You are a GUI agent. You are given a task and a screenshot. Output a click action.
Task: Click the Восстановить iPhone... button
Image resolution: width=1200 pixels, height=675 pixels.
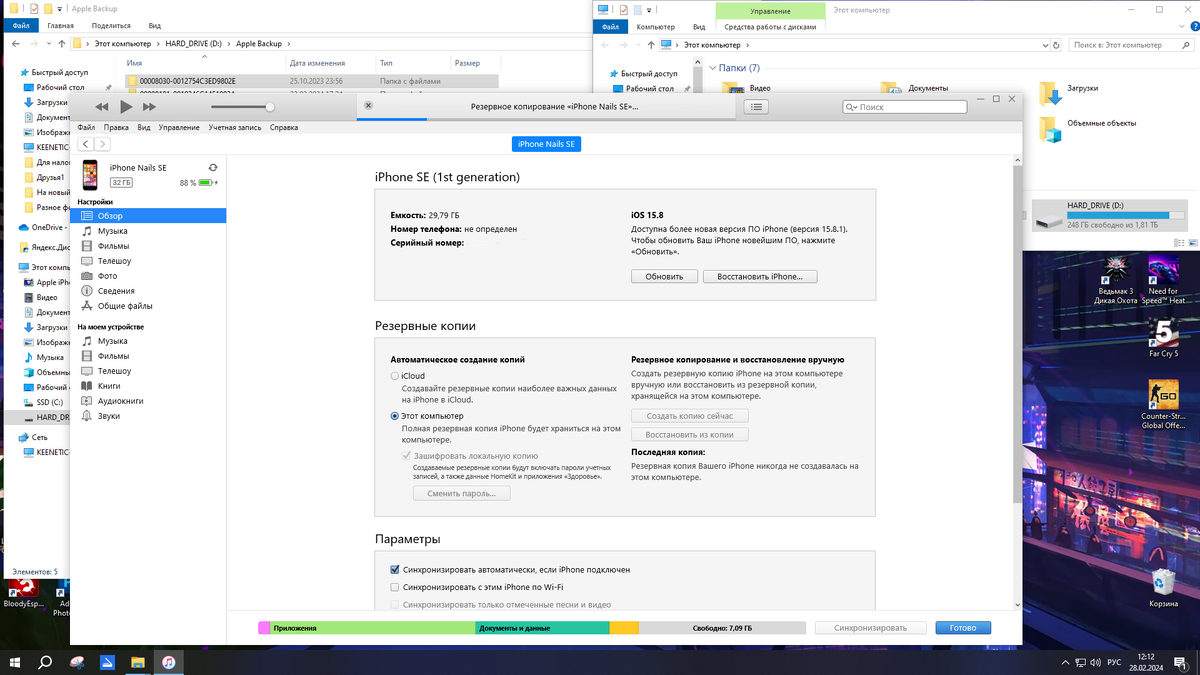pos(760,276)
